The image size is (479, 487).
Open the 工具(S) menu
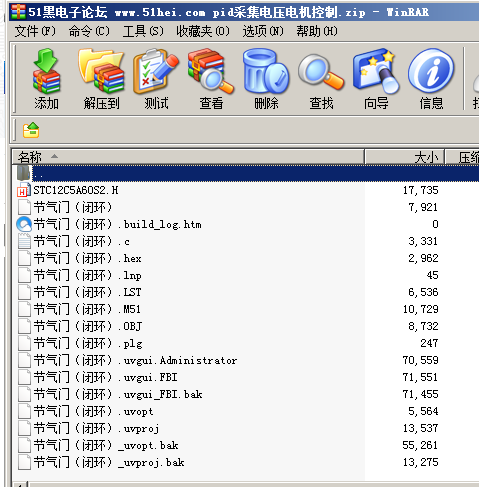143,31
